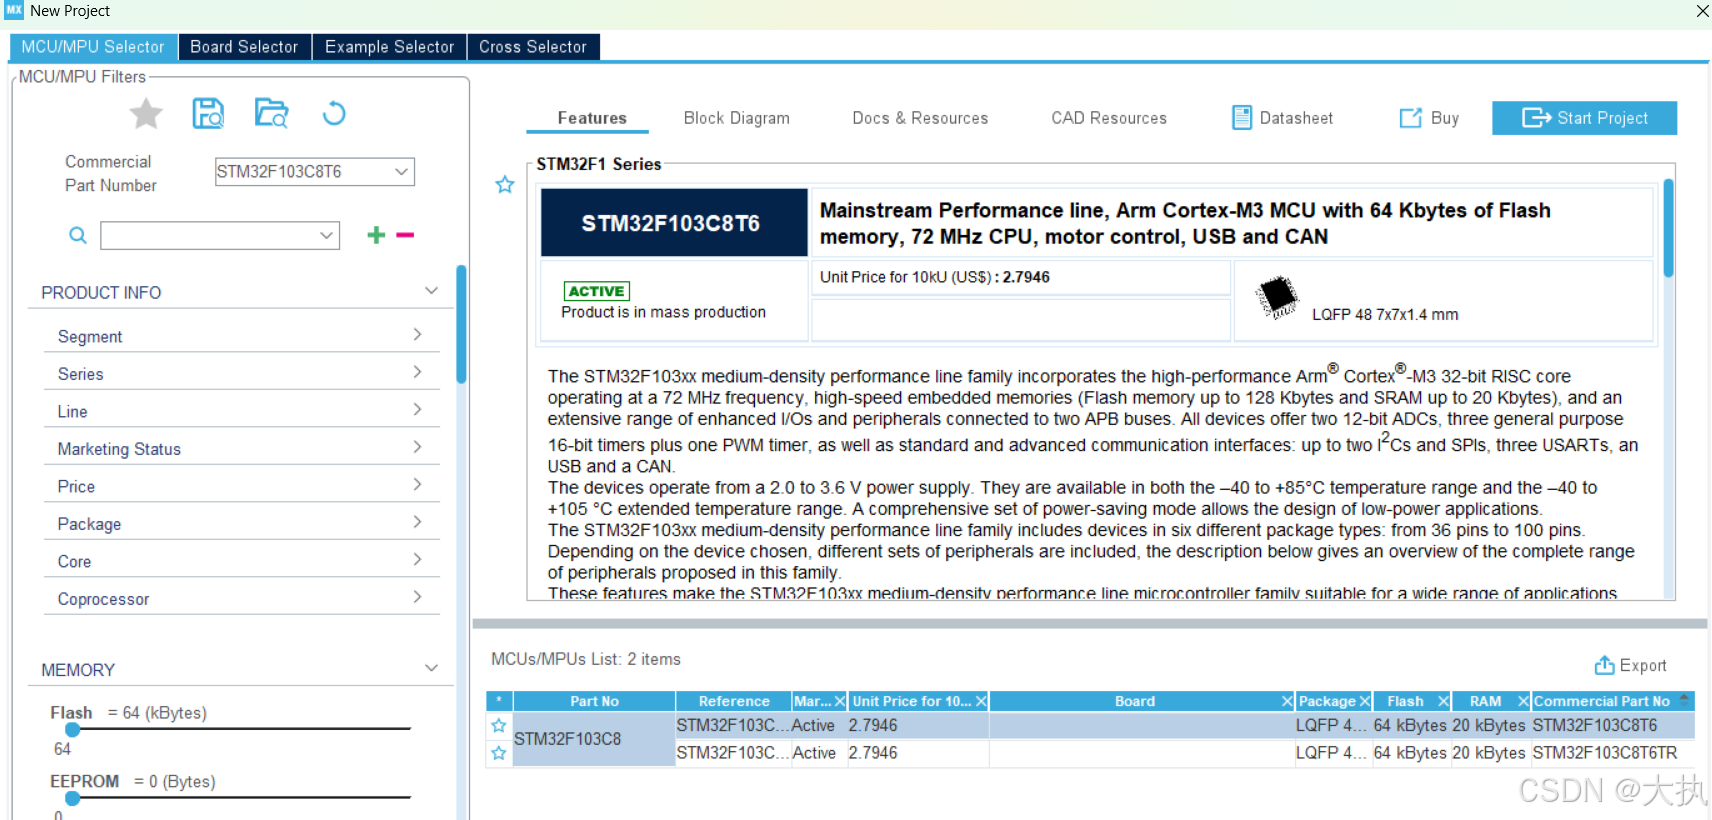Adjust the Flash memory slider handle
1712x820 pixels.
coord(72,730)
